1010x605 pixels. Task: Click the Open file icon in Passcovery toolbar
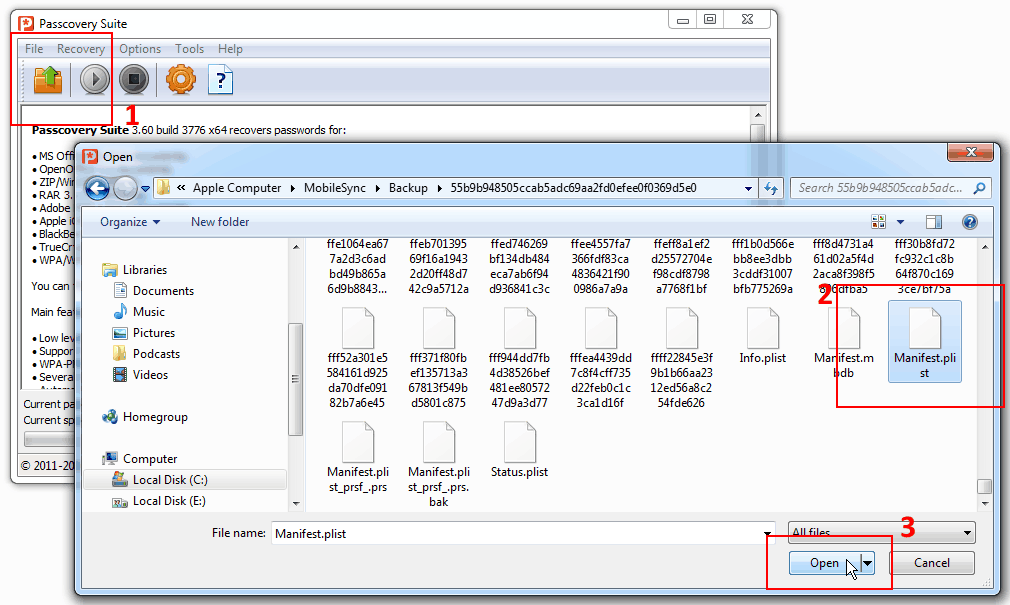48,80
